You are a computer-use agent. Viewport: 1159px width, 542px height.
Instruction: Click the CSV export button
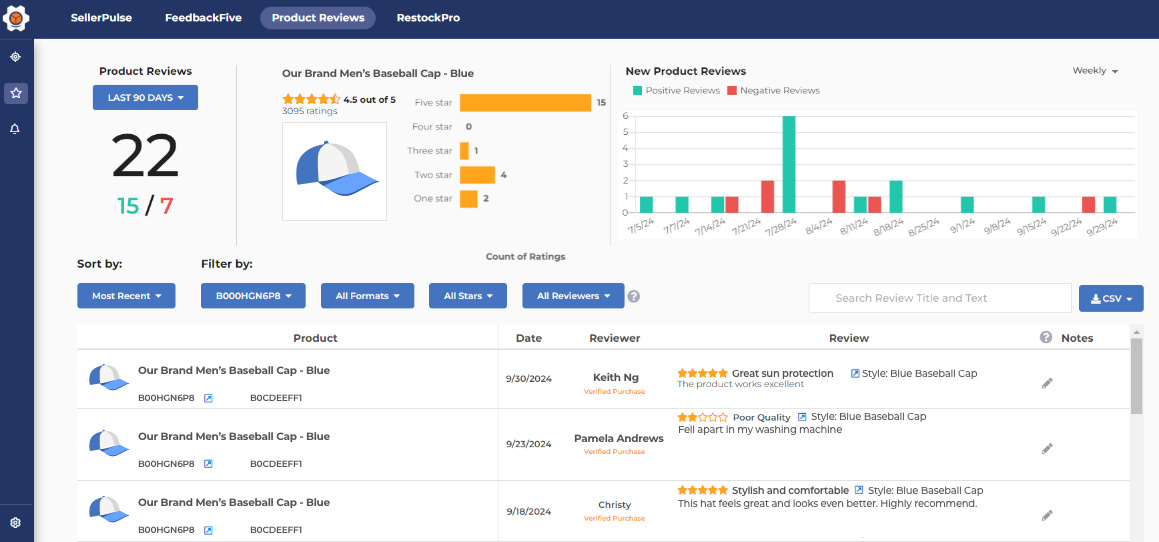(x=1110, y=298)
